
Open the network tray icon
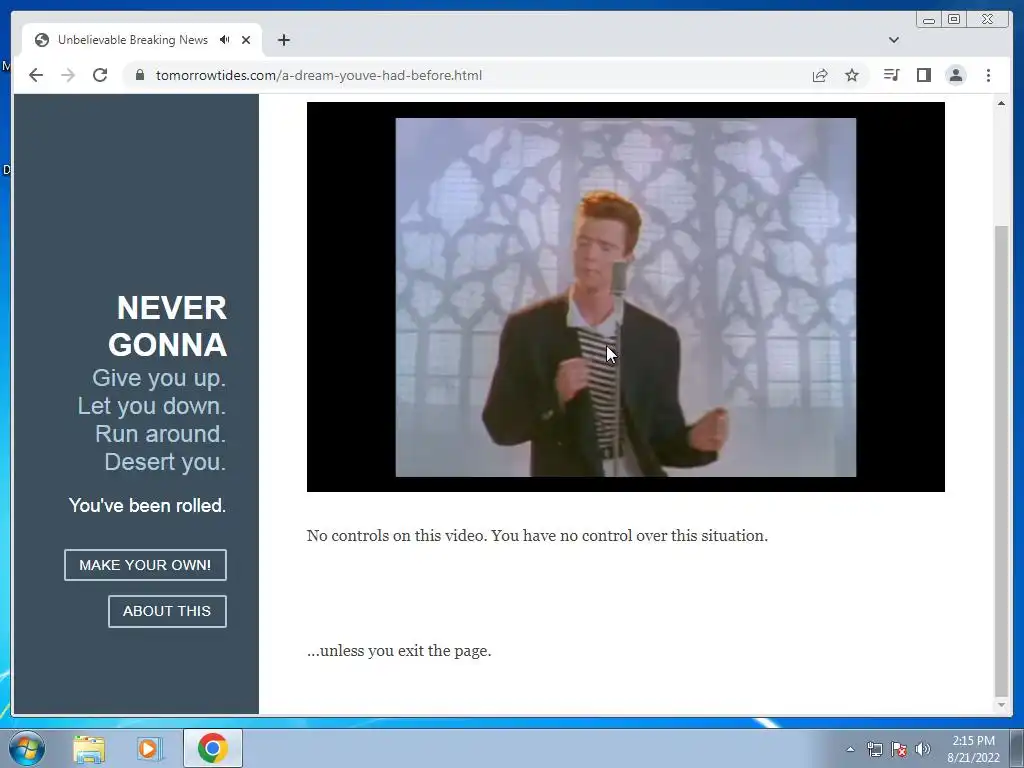pos(874,749)
